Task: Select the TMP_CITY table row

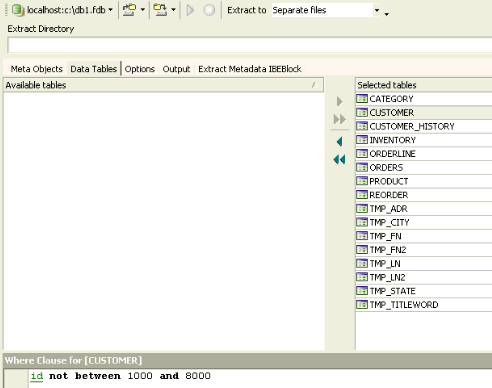Action: (424, 222)
